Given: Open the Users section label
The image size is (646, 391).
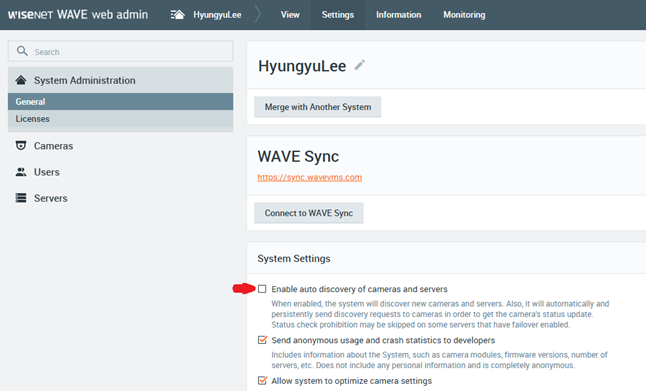Looking at the screenshot, I should pos(47,172).
